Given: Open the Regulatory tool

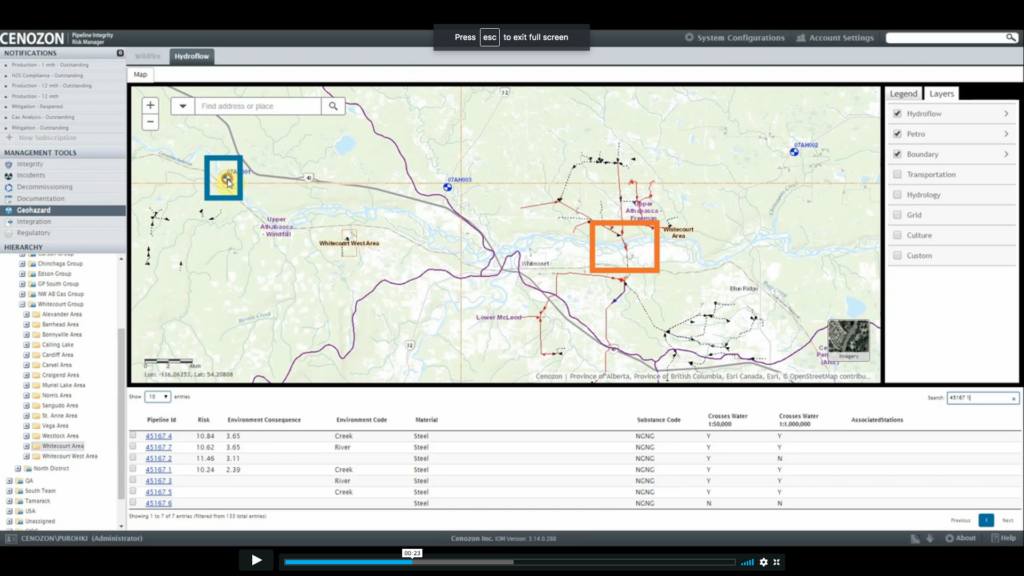Looking at the screenshot, I should pos(33,232).
